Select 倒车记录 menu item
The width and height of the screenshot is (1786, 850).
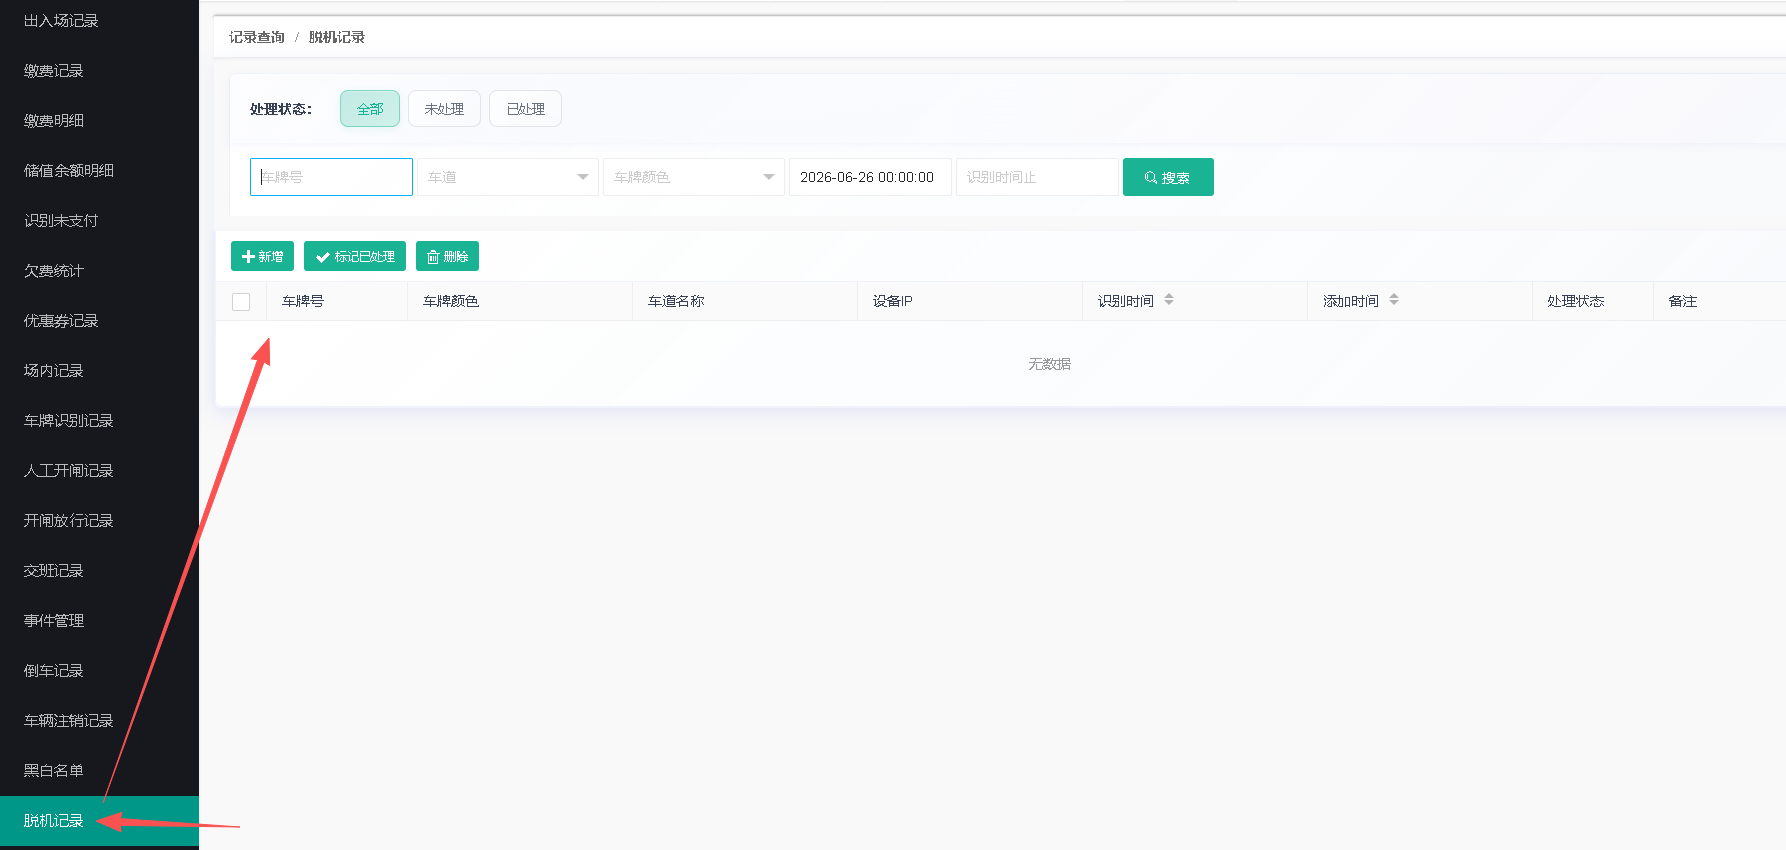point(54,671)
